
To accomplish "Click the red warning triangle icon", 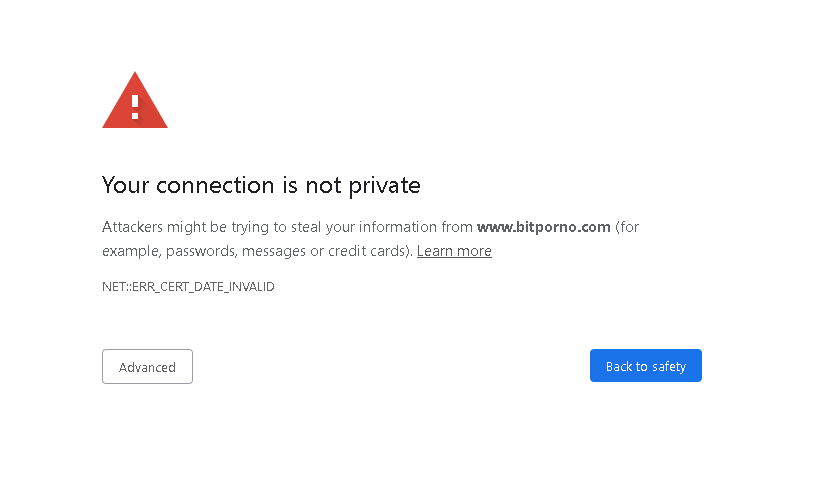I will pyautogui.click(x=135, y=100).
